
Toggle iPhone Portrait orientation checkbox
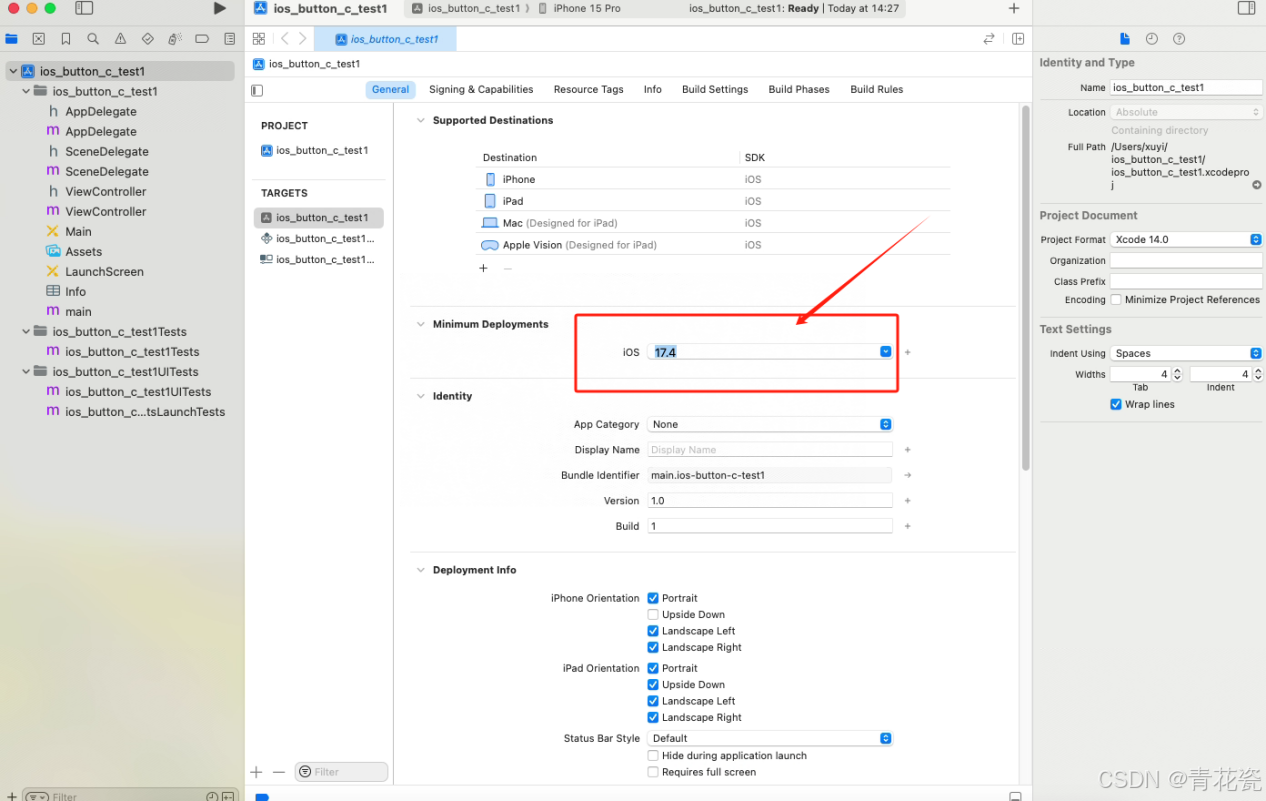coord(653,598)
